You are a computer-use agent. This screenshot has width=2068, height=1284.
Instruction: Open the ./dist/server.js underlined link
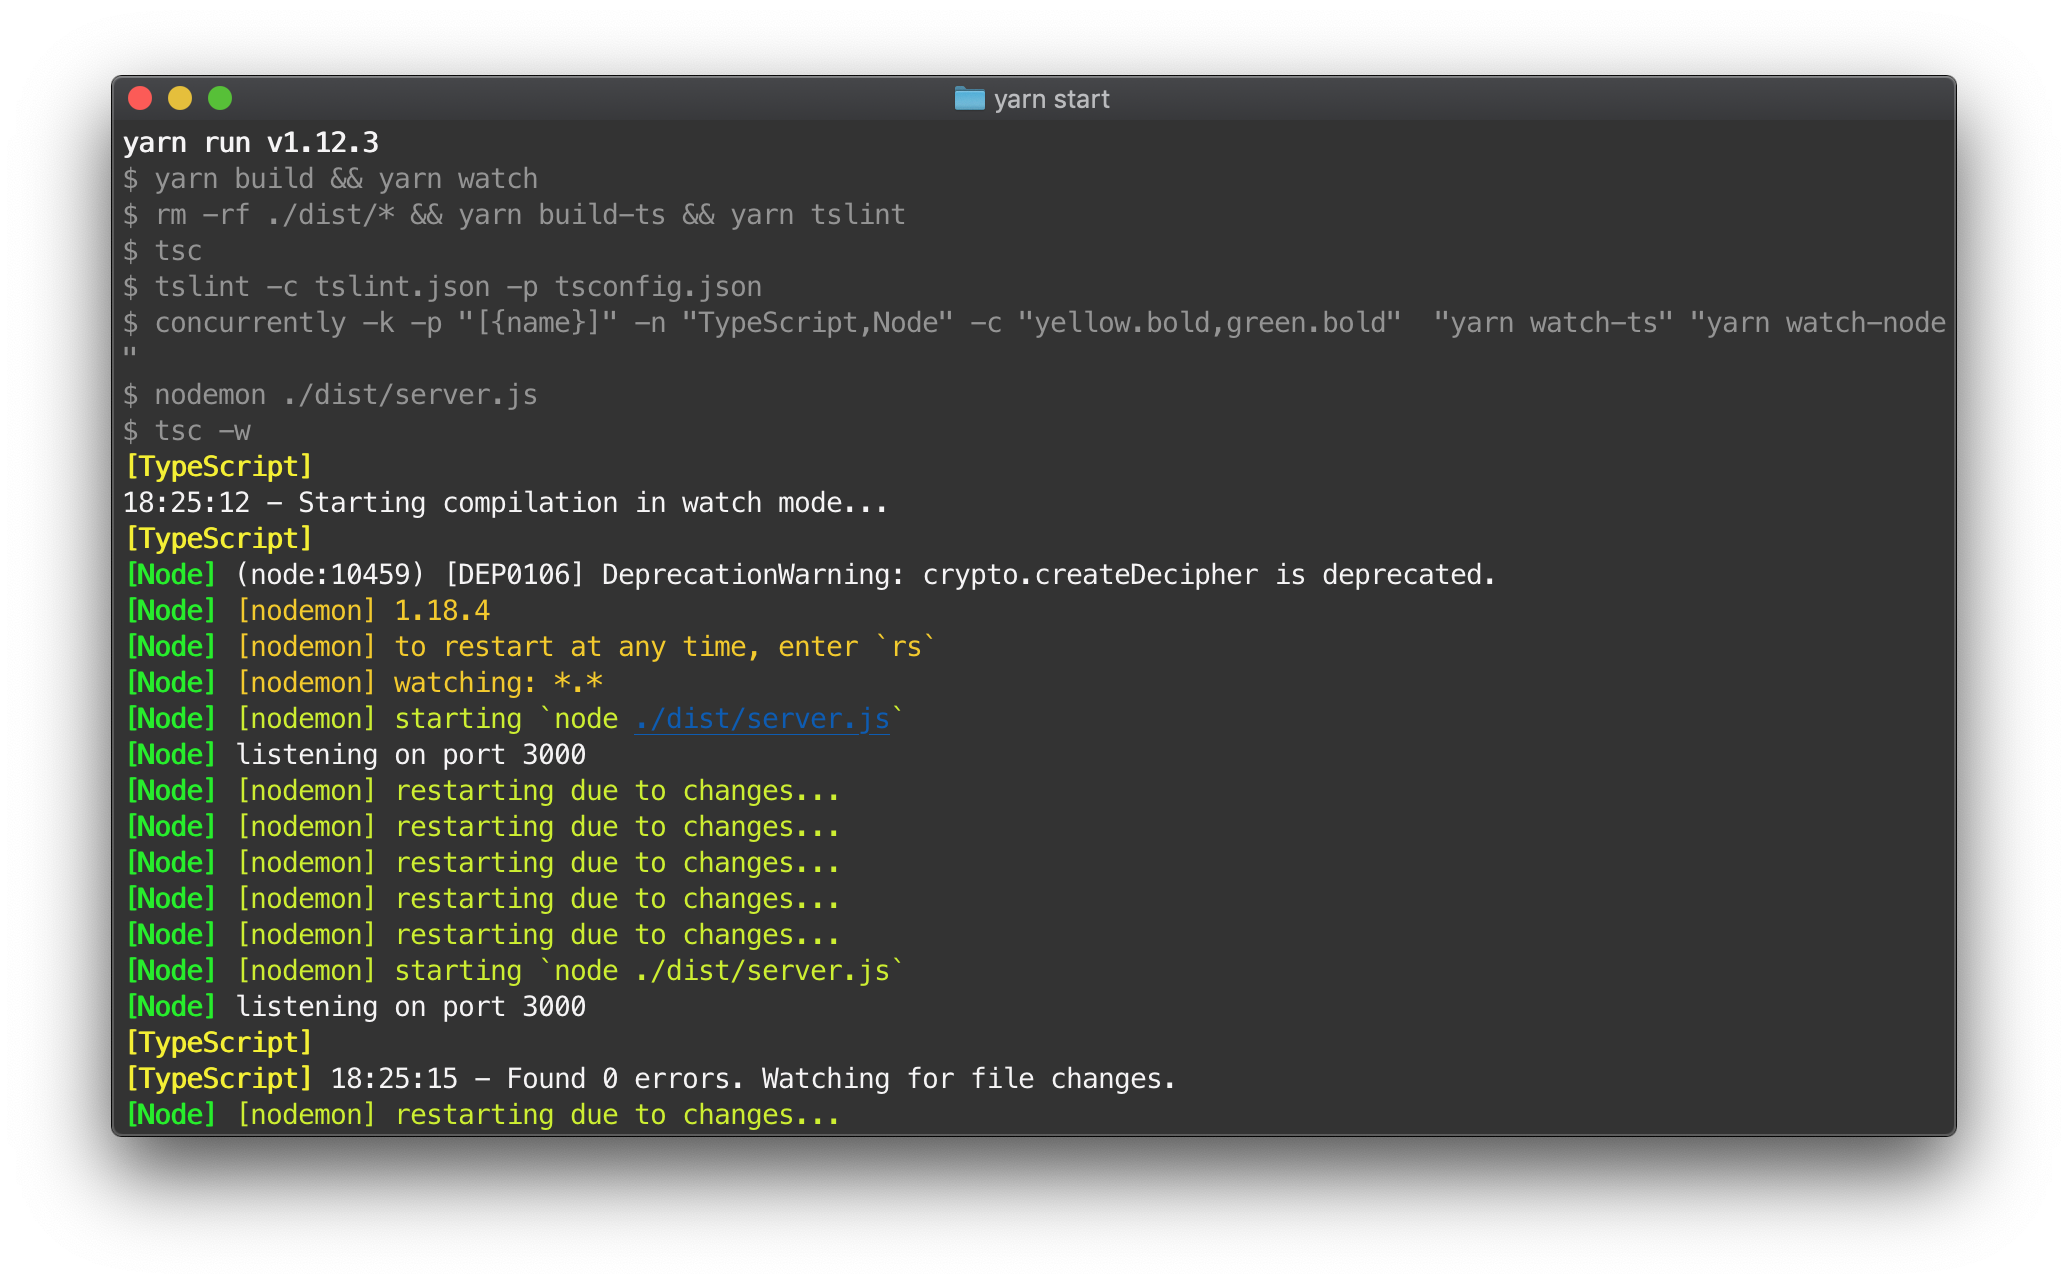(762, 719)
